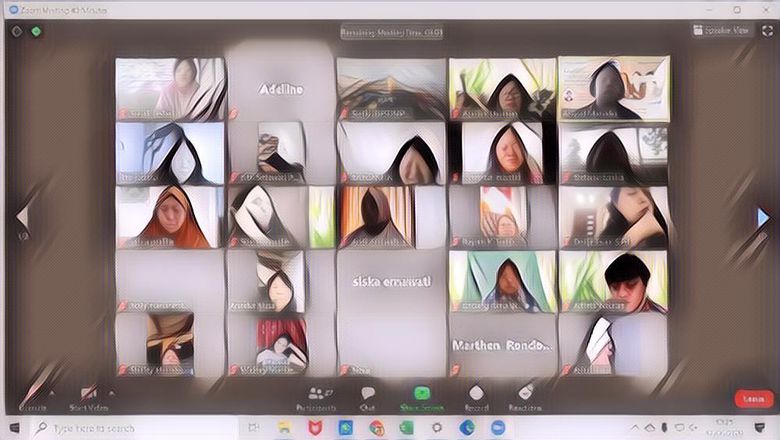Click the red Leave button
The width and height of the screenshot is (780, 440).
(x=753, y=398)
